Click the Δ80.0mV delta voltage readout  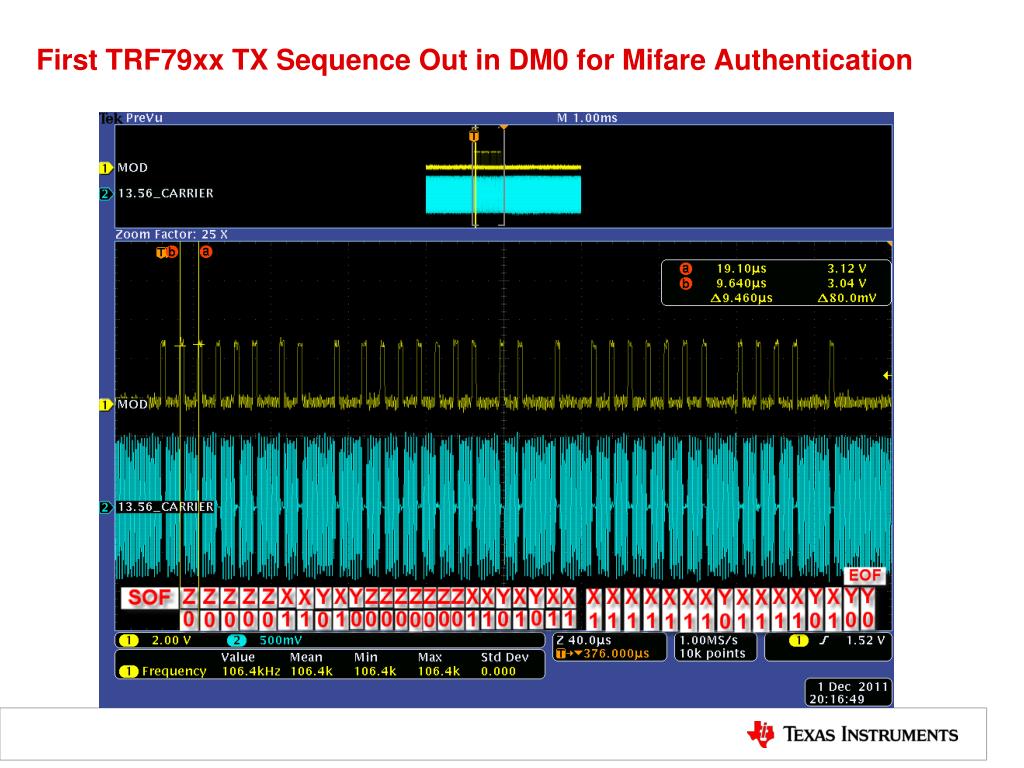pos(847,298)
